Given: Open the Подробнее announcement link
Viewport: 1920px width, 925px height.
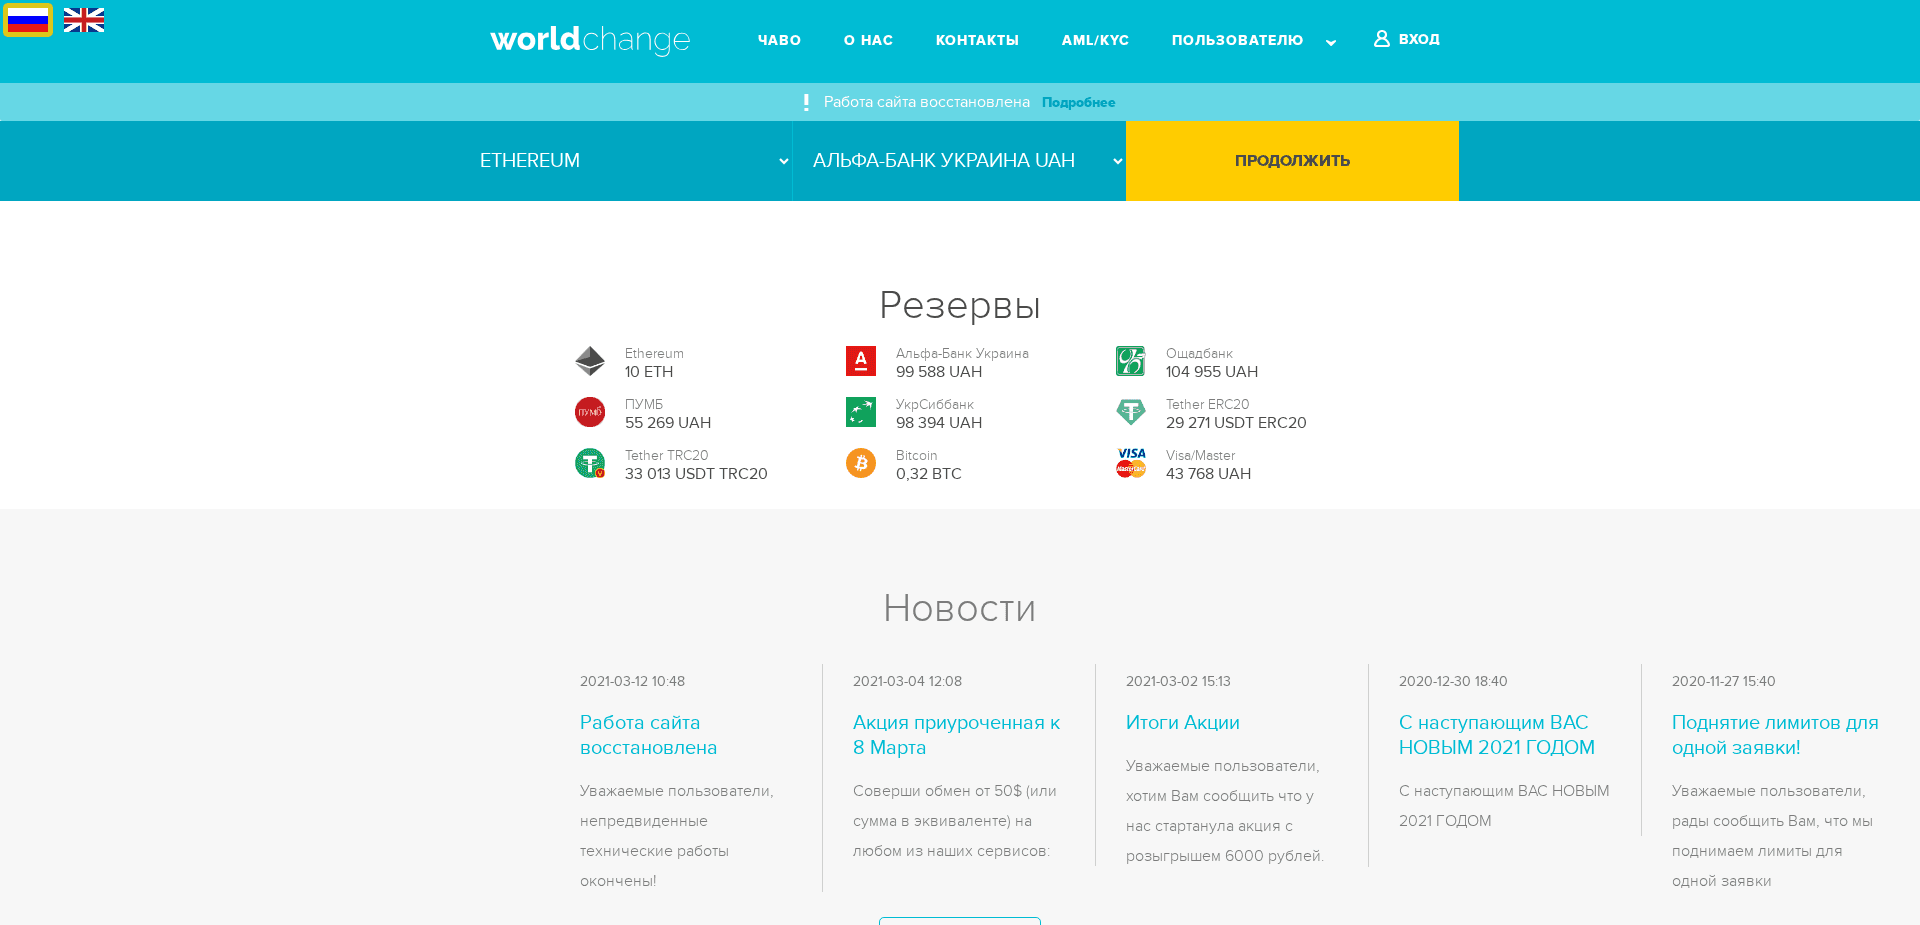Looking at the screenshot, I should [1078, 102].
